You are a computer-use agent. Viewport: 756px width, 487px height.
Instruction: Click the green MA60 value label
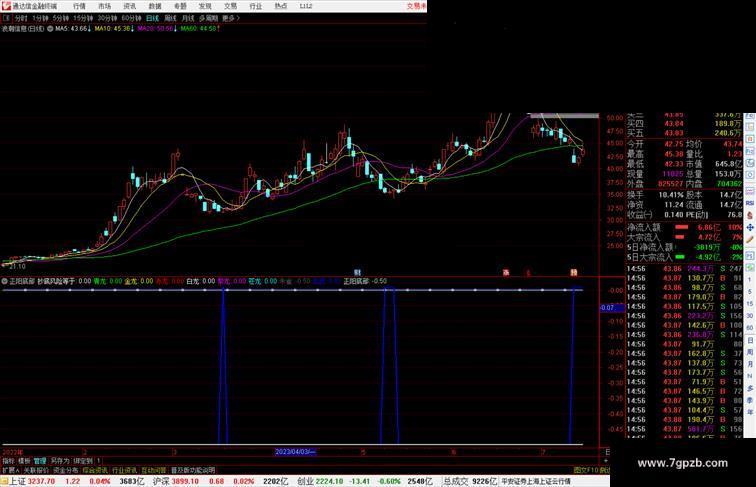coord(200,28)
